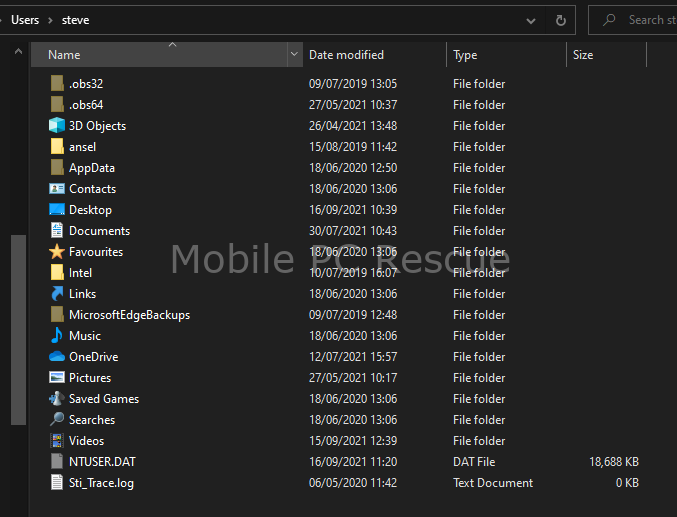Click the Desktop folder icon
This screenshot has height=517, width=677.
(x=57, y=209)
